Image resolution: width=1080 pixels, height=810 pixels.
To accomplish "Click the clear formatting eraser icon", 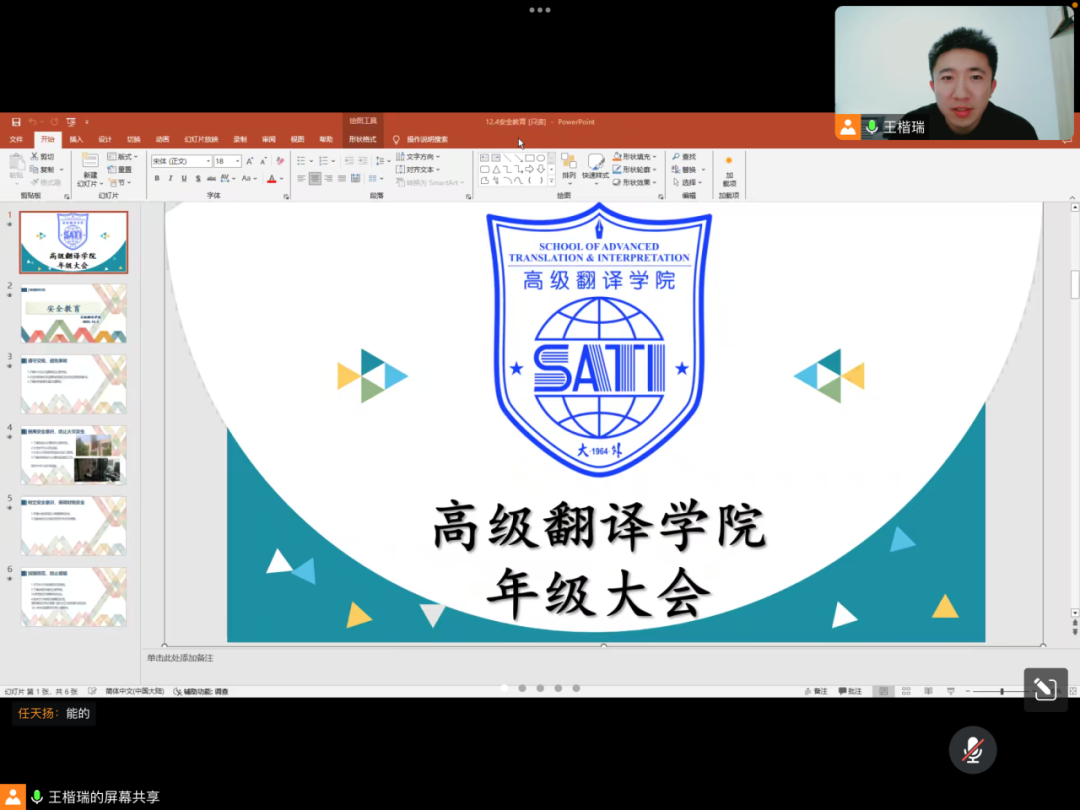I will (280, 161).
